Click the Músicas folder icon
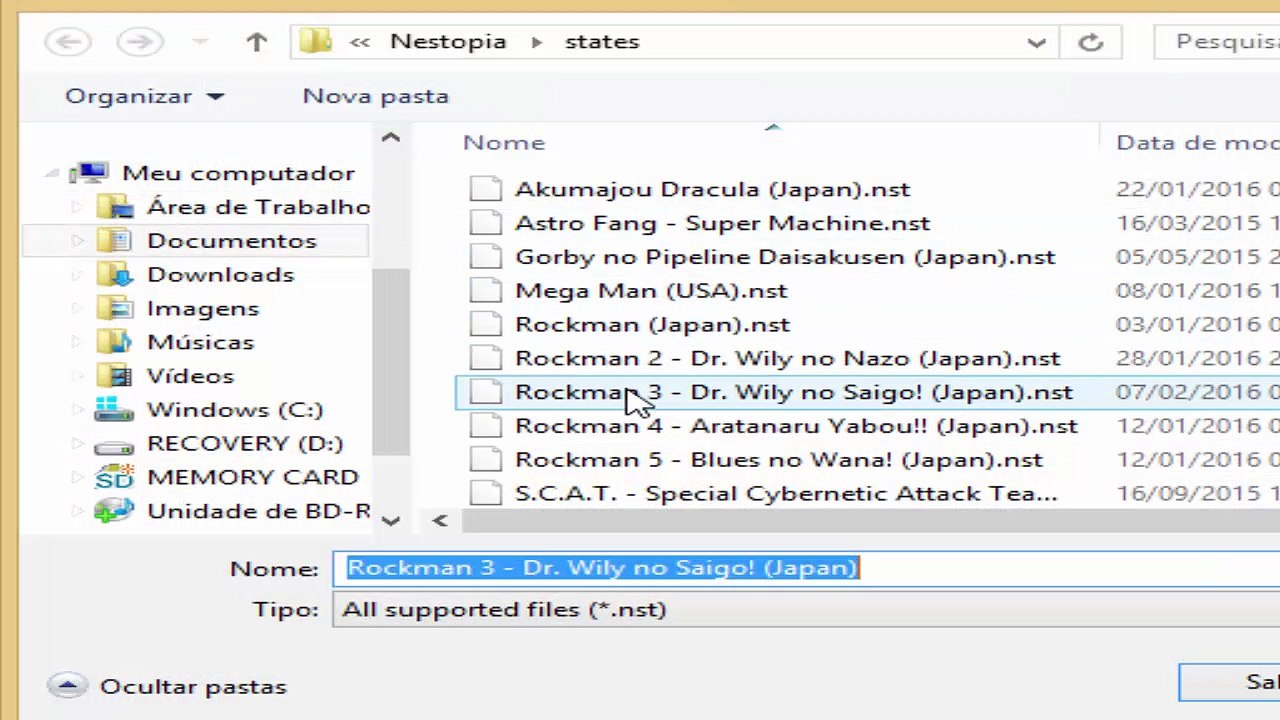 [x=115, y=342]
